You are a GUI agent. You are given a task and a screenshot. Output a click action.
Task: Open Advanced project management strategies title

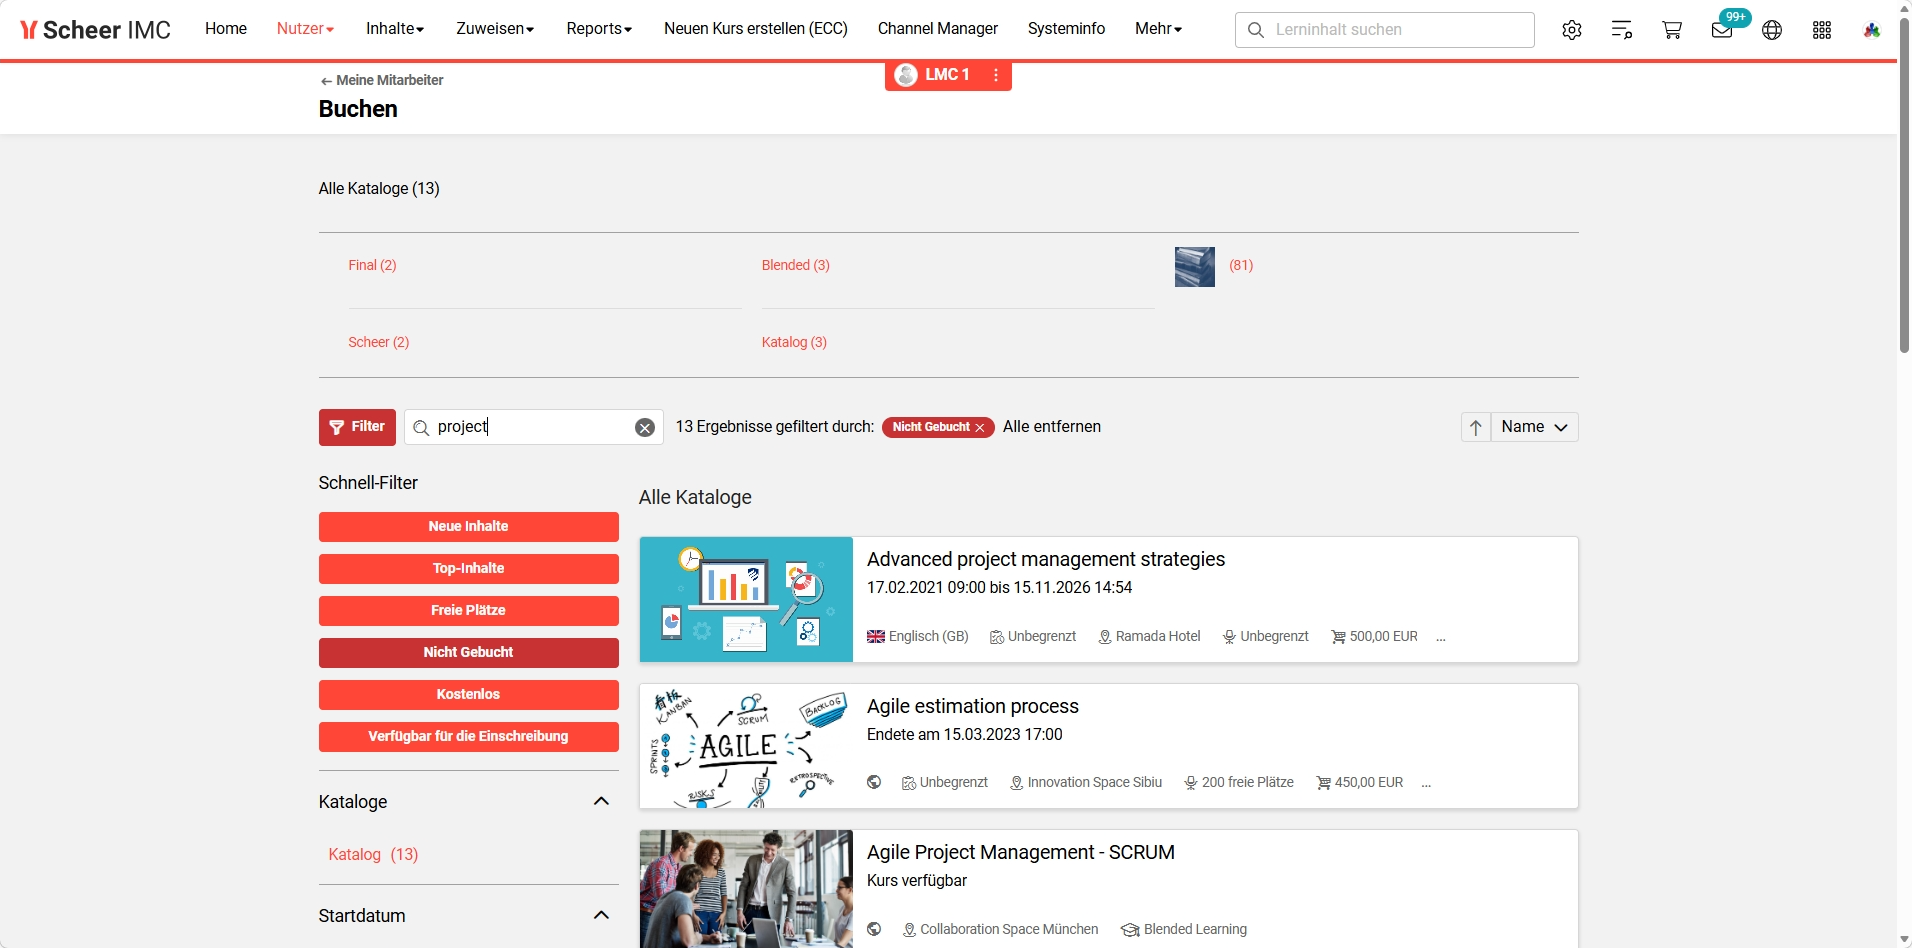(1046, 559)
